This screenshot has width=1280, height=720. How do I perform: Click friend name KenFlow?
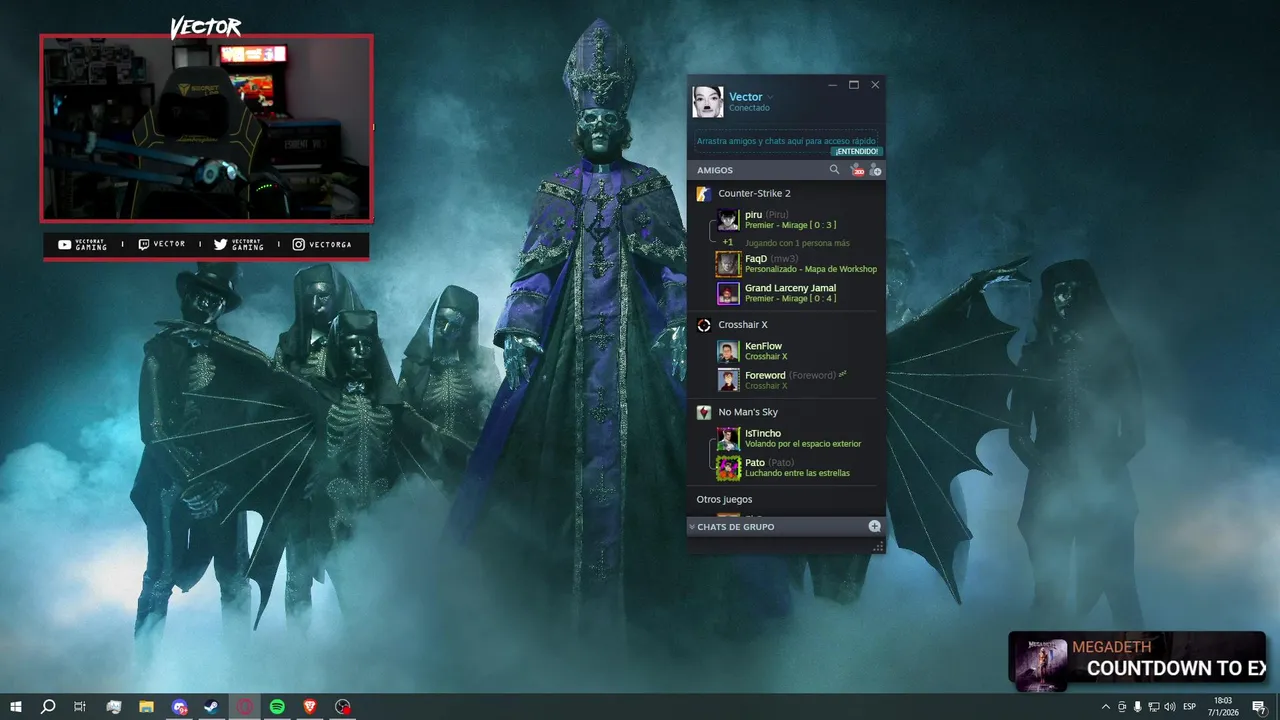tap(763, 346)
